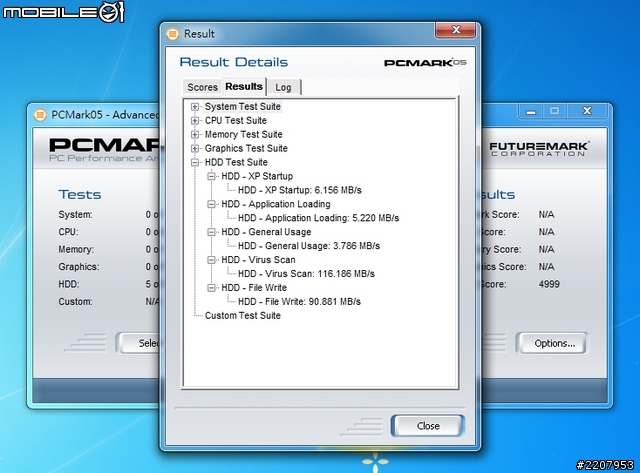Select the Results tab
This screenshot has width=640, height=473.
tap(244, 87)
